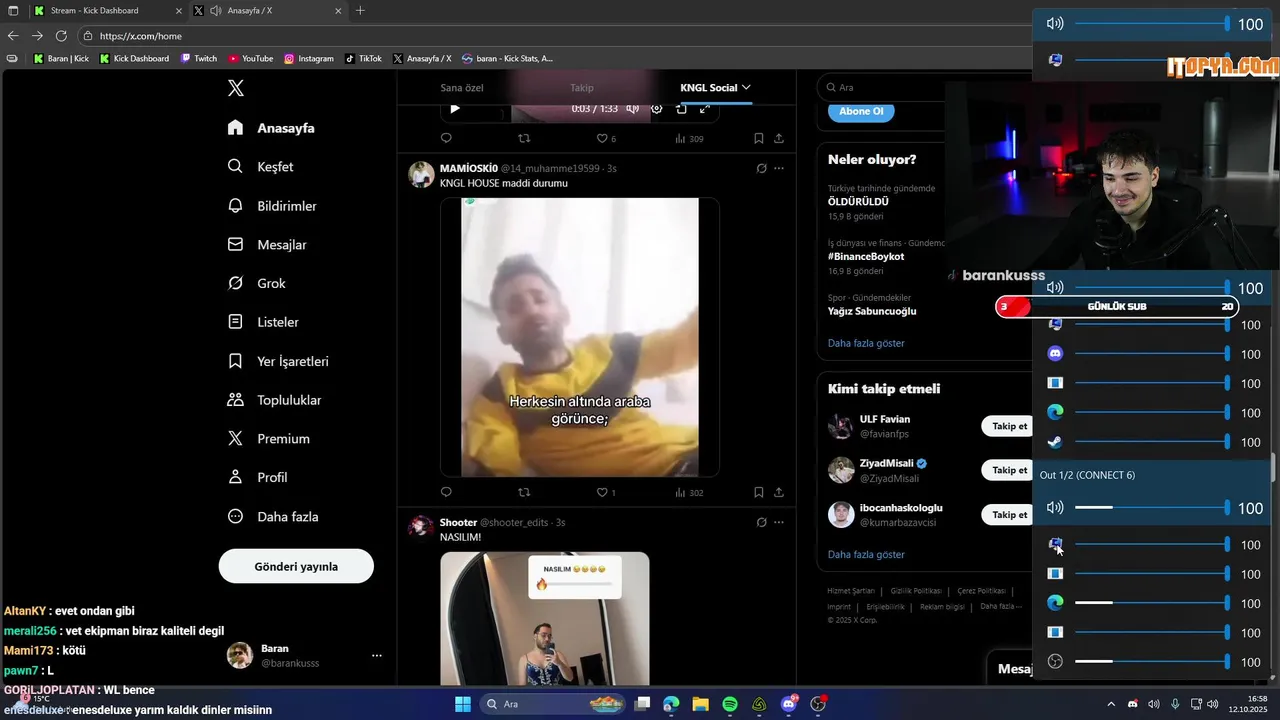Open Baran account menu dots

[377, 656]
